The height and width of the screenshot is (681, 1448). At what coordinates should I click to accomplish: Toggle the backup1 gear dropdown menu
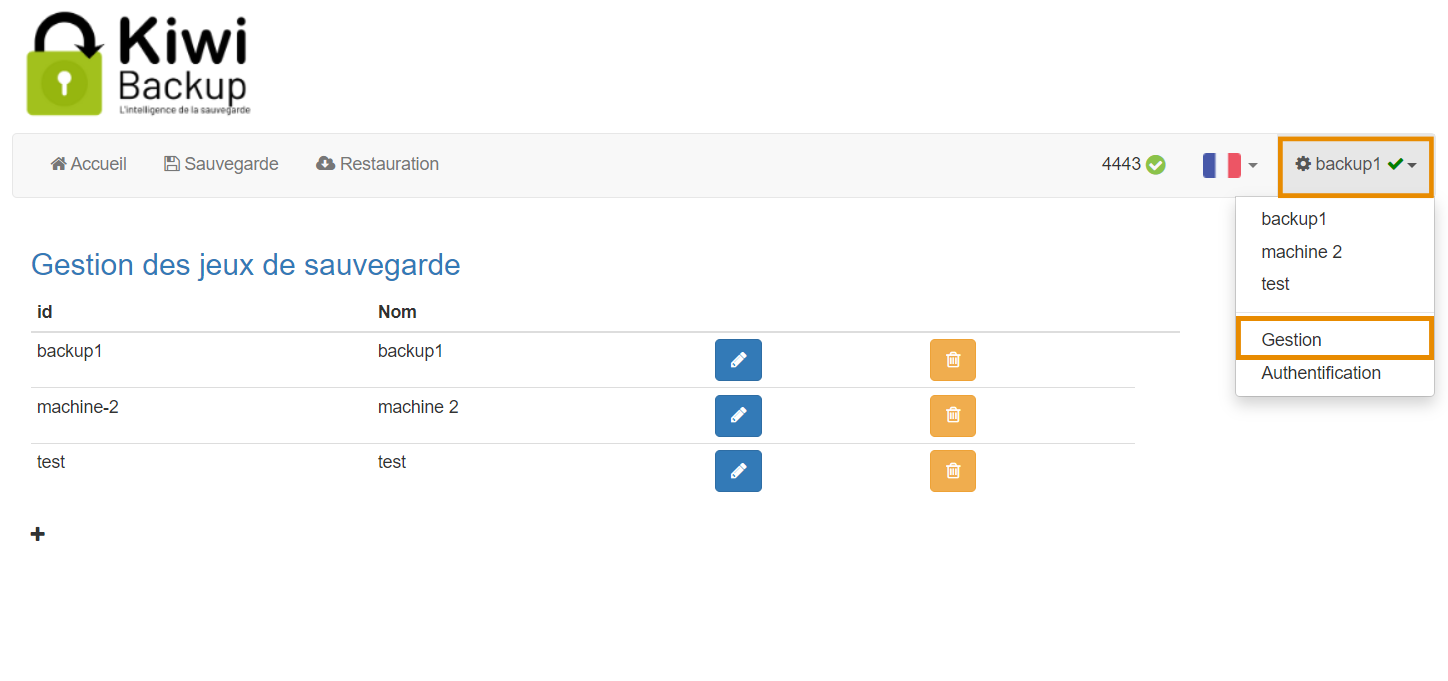1355,165
